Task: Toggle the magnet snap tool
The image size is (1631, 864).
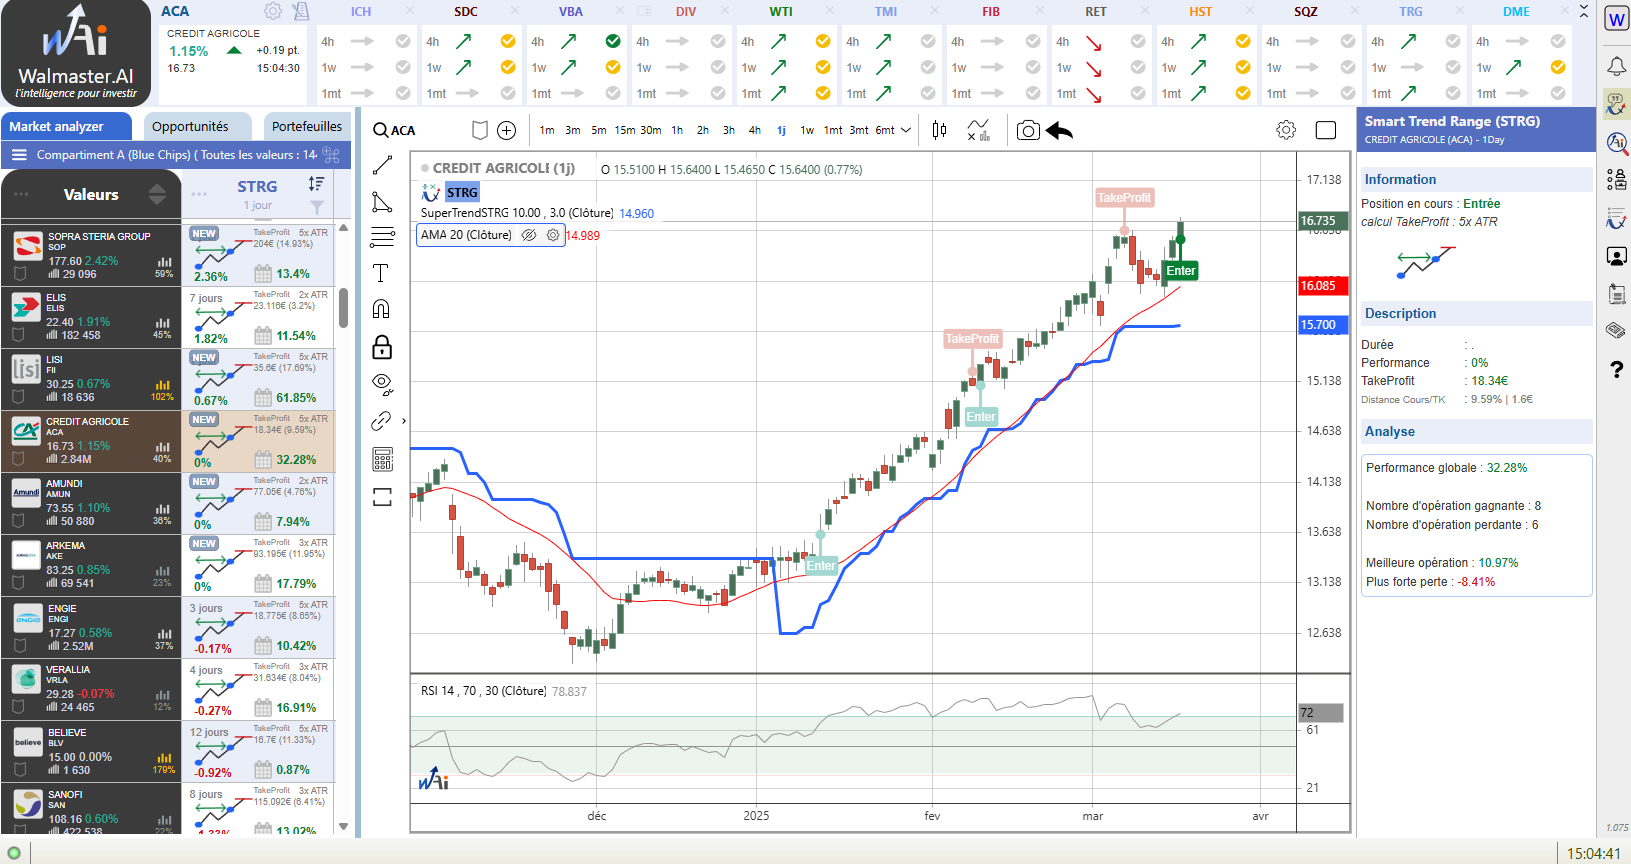Action: tap(381, 309)
